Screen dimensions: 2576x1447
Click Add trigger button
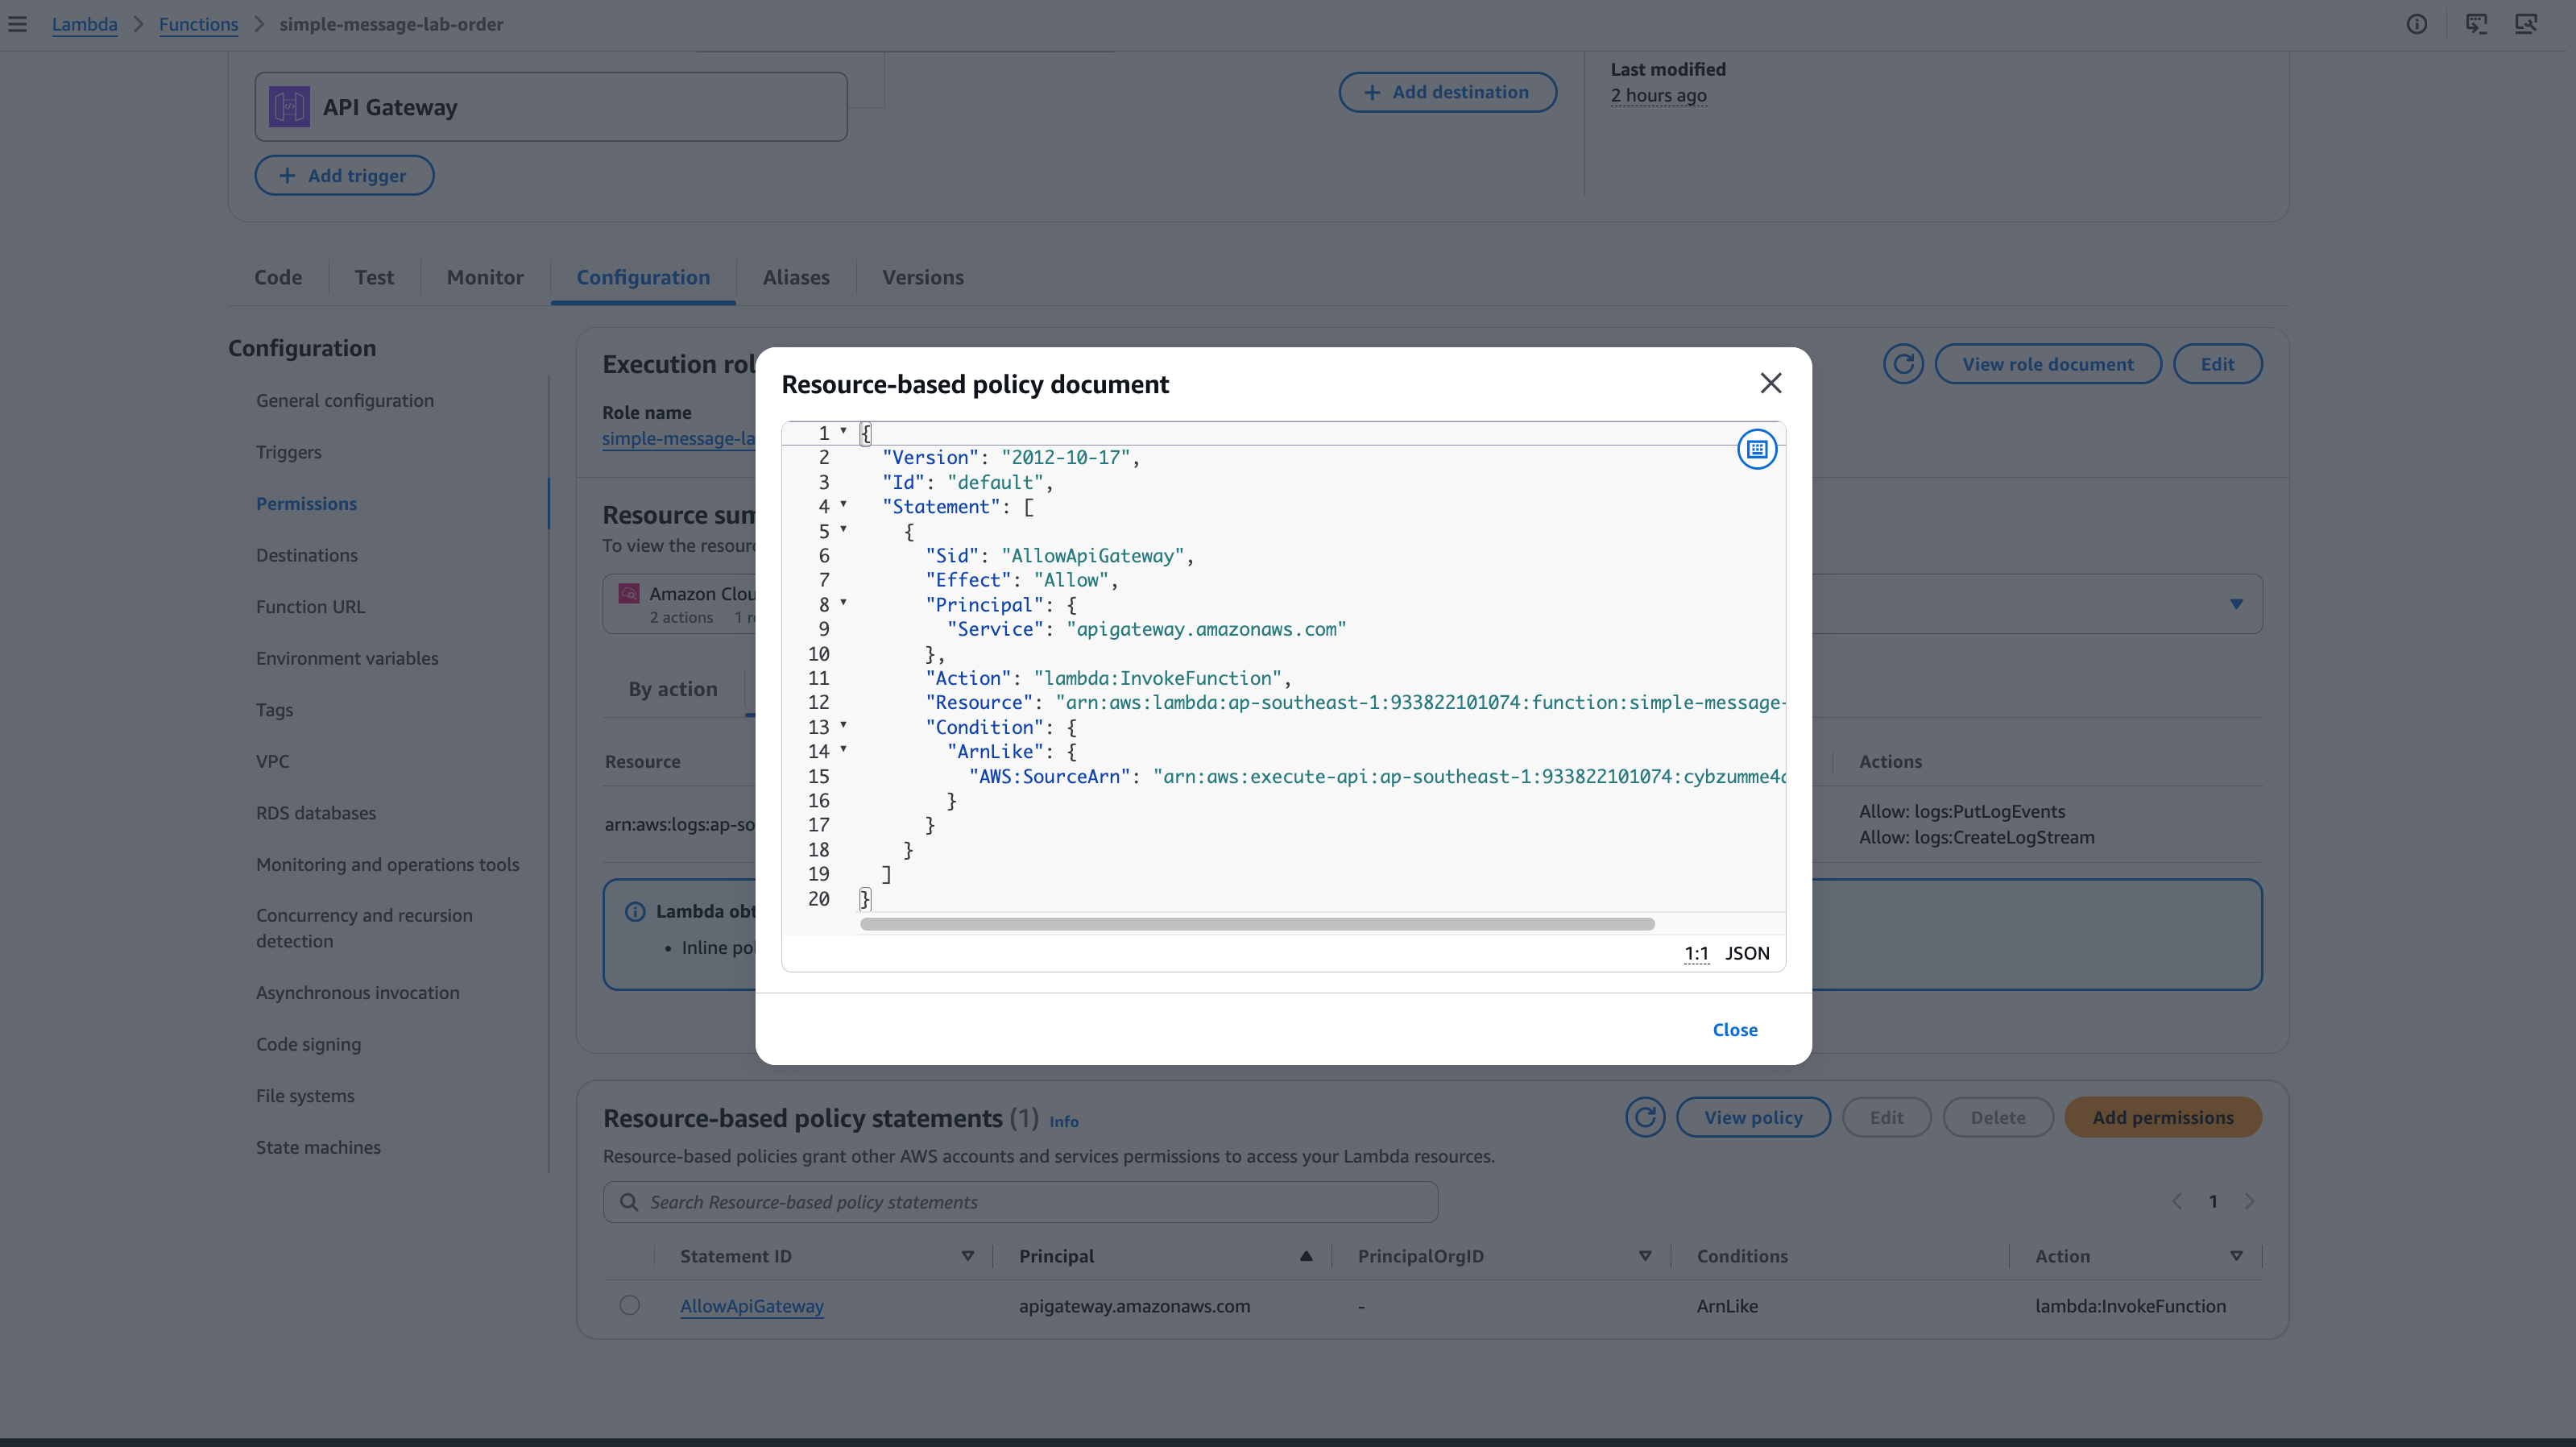click(344, 175)
